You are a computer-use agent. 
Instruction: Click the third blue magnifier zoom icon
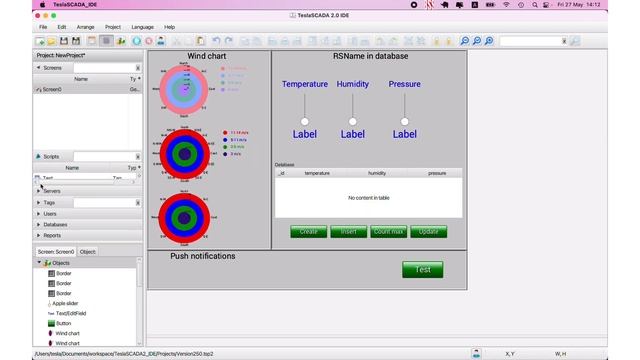[489, 41]
